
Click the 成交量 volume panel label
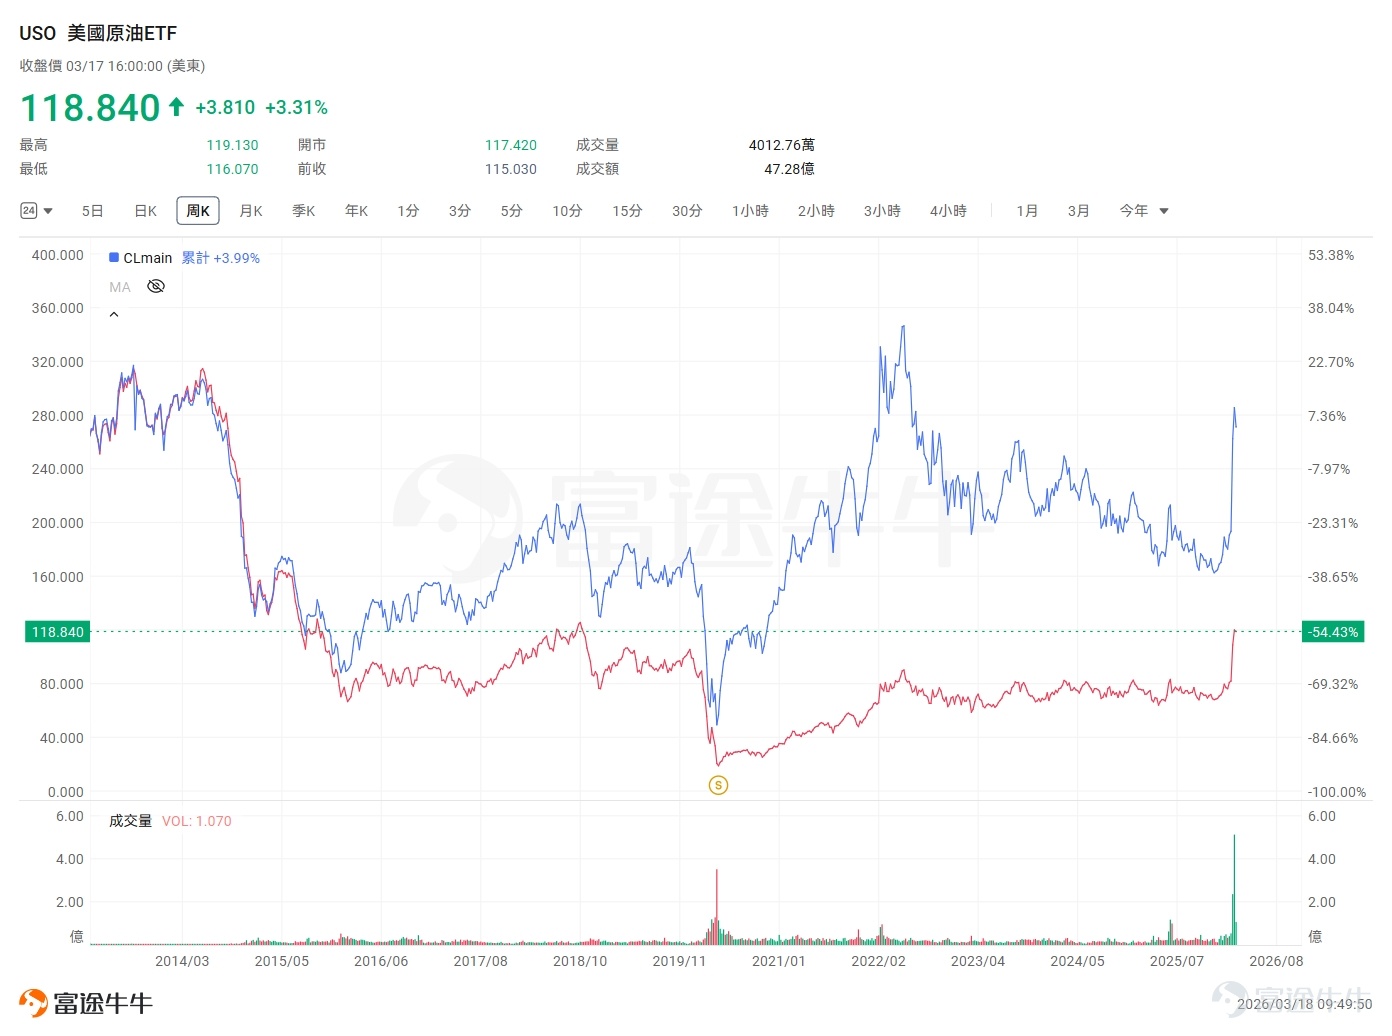(131, 821)
